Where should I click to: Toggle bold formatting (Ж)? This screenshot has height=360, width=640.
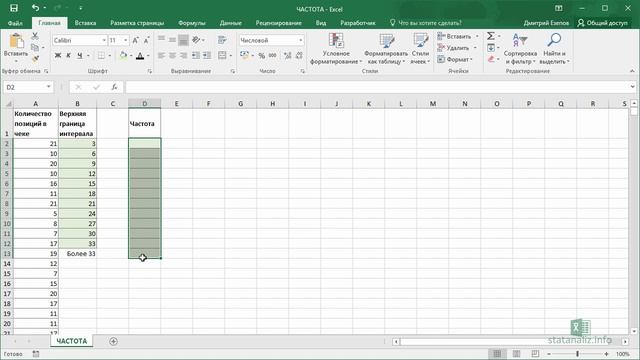click(x=58, y=56)
